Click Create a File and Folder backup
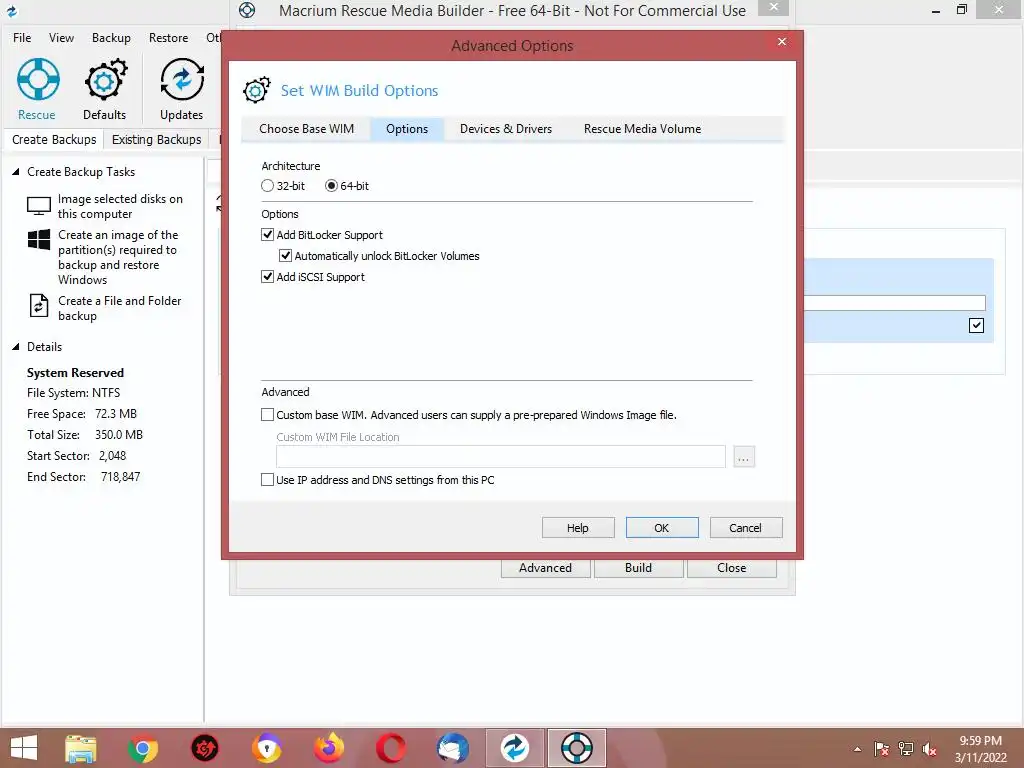Screen dimensions: 1024x768 click(x=120, y=308)
